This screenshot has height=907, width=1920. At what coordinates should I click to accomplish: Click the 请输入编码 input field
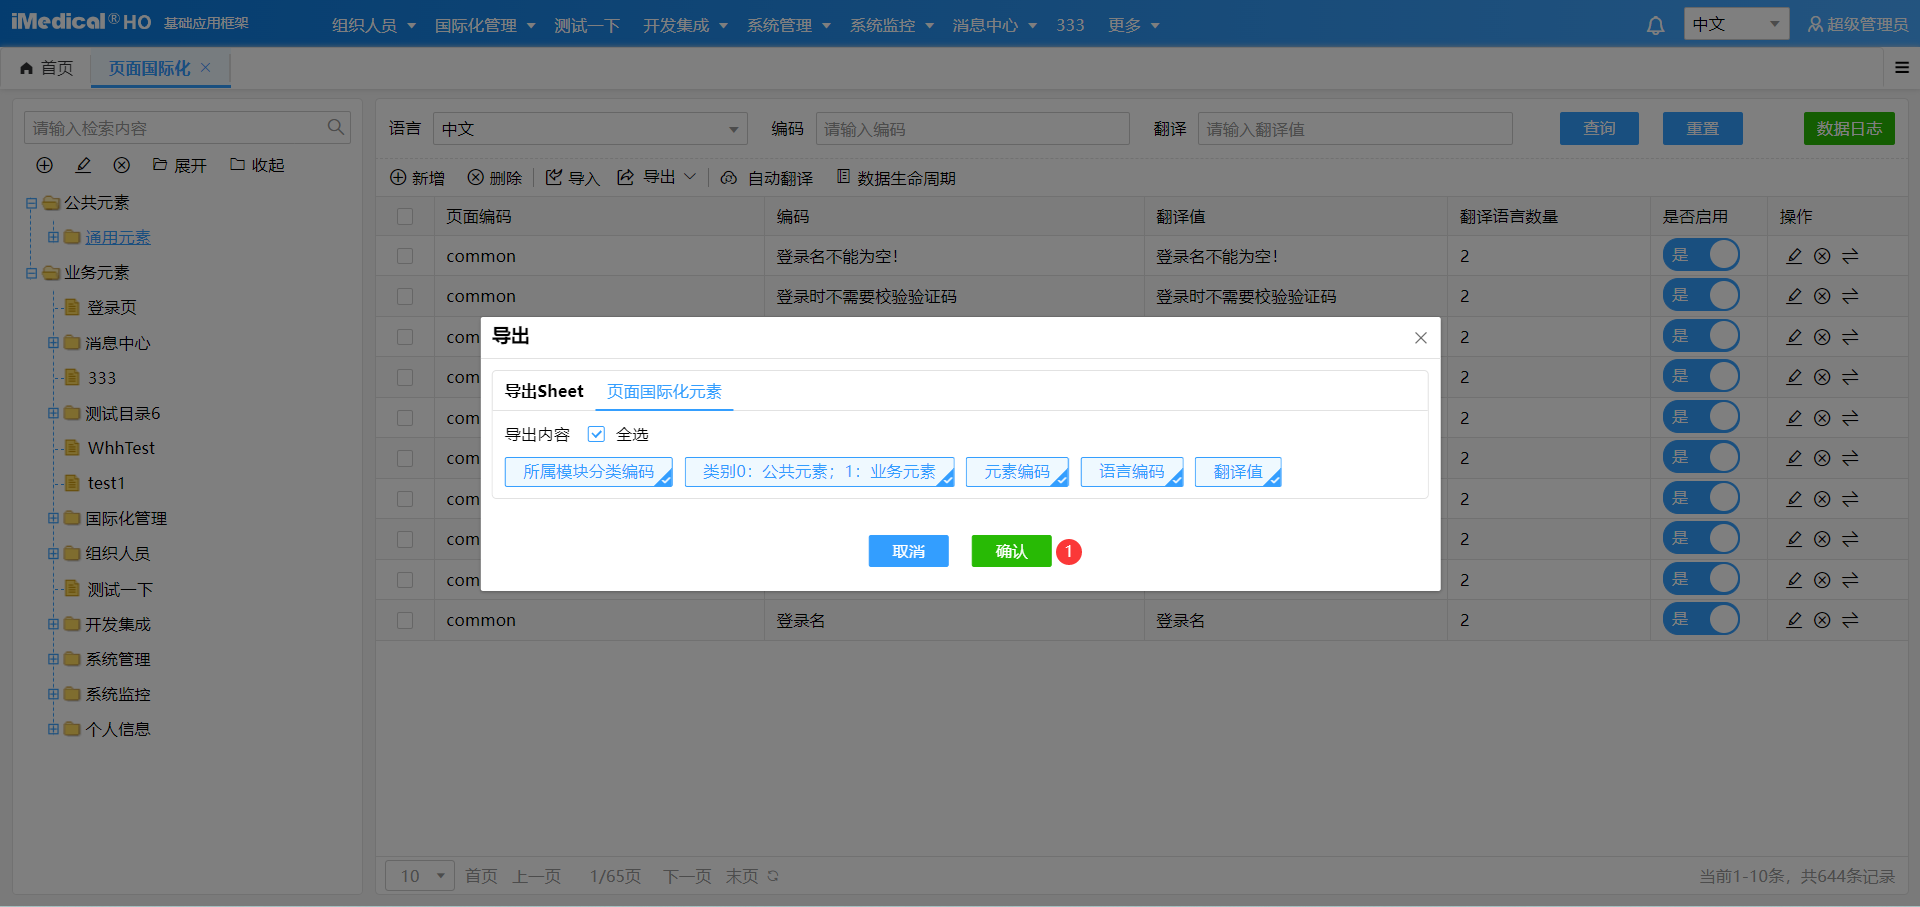[x=972, y=129]
